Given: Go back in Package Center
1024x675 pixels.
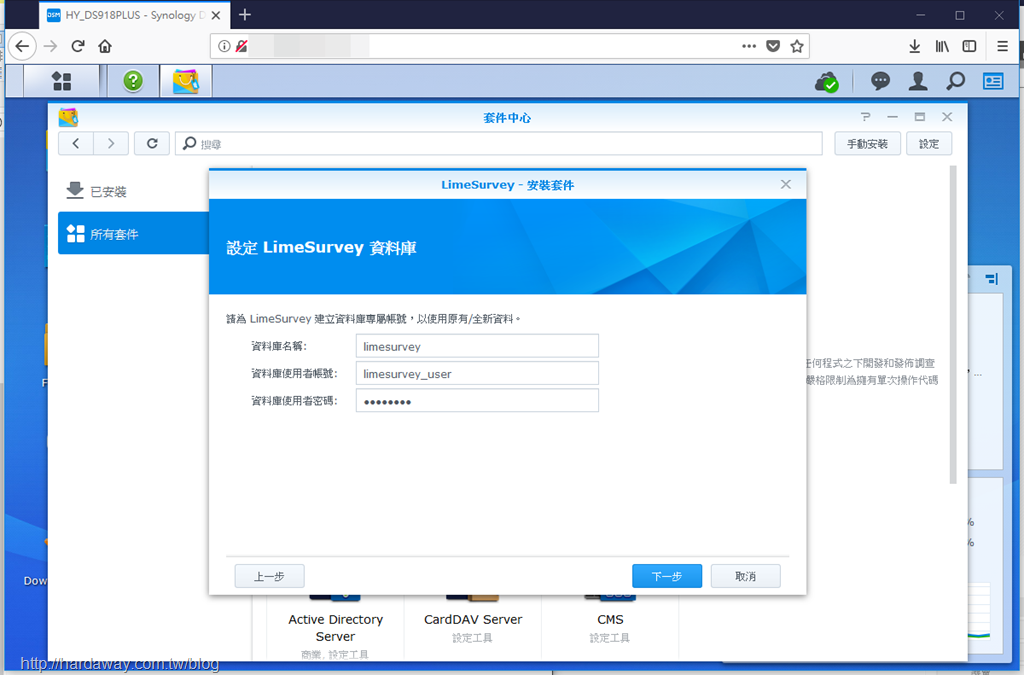Looking at the screenshot, I should click(76, 143).
